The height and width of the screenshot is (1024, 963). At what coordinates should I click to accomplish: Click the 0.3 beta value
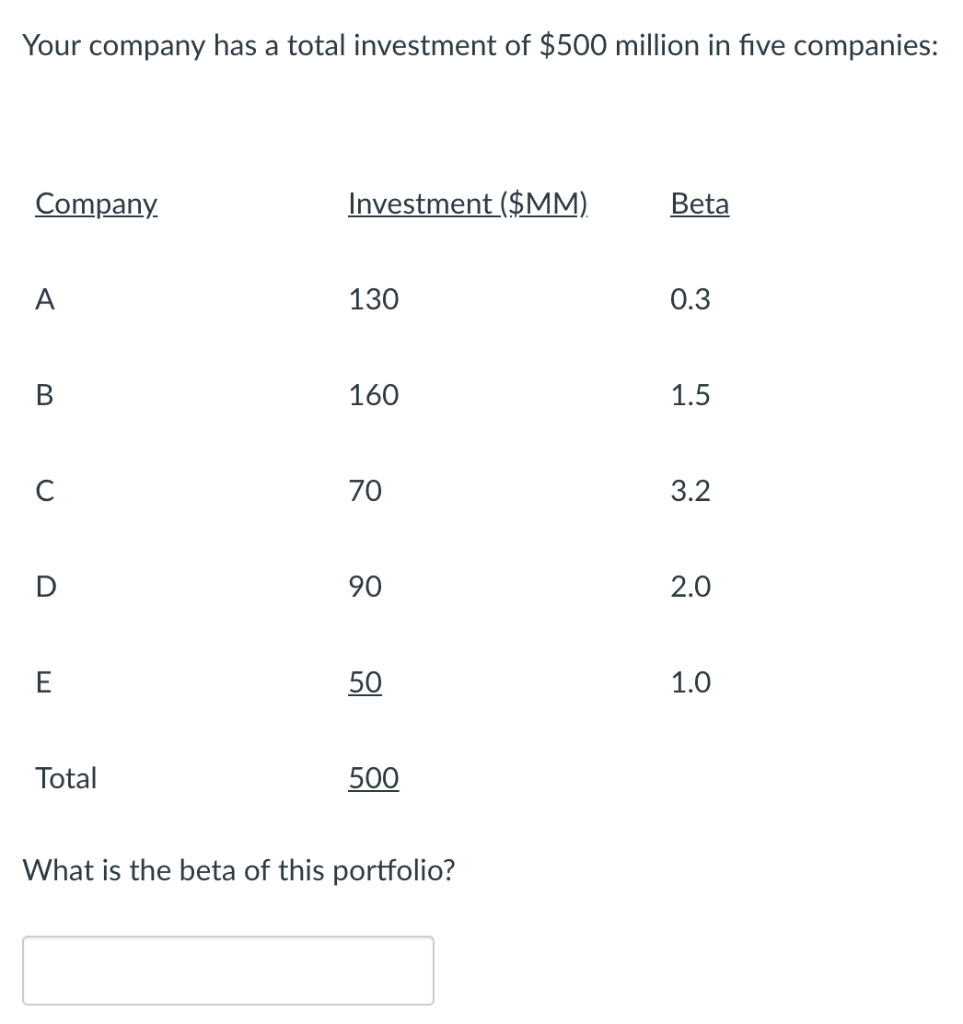691,299
